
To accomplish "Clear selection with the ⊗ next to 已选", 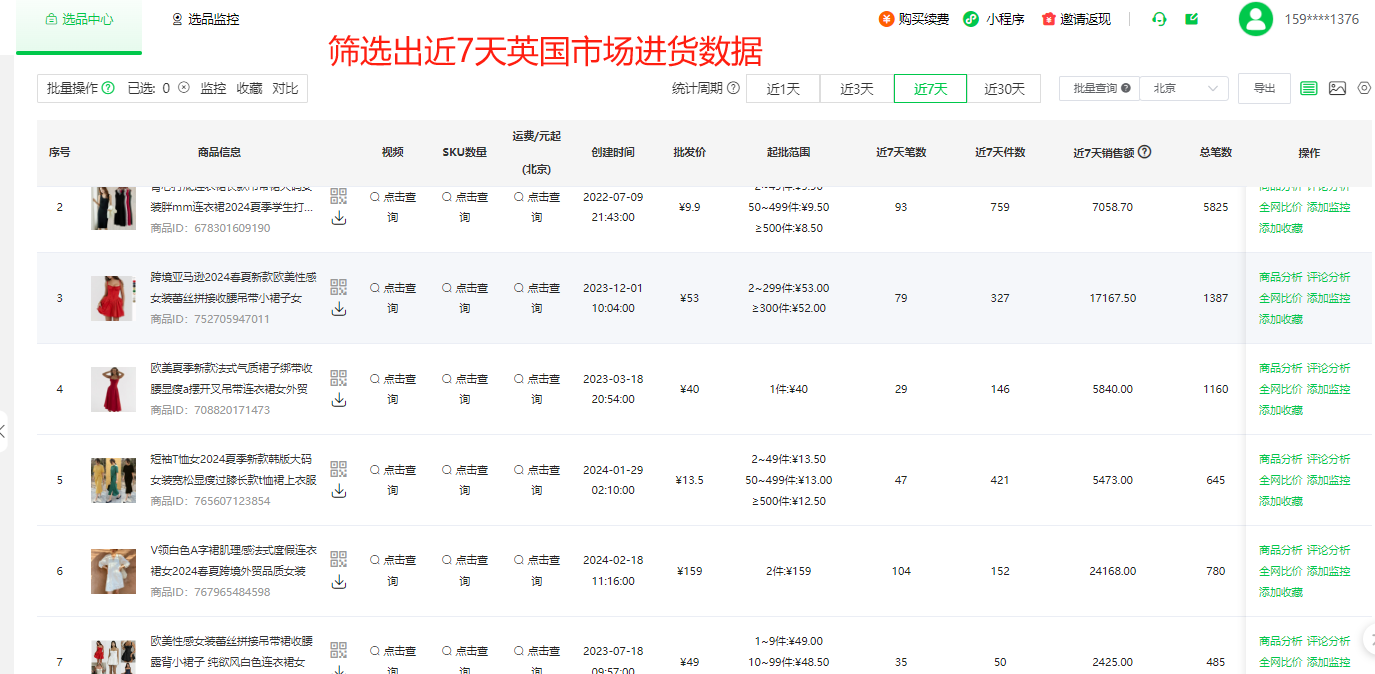I will click(182, 88).
